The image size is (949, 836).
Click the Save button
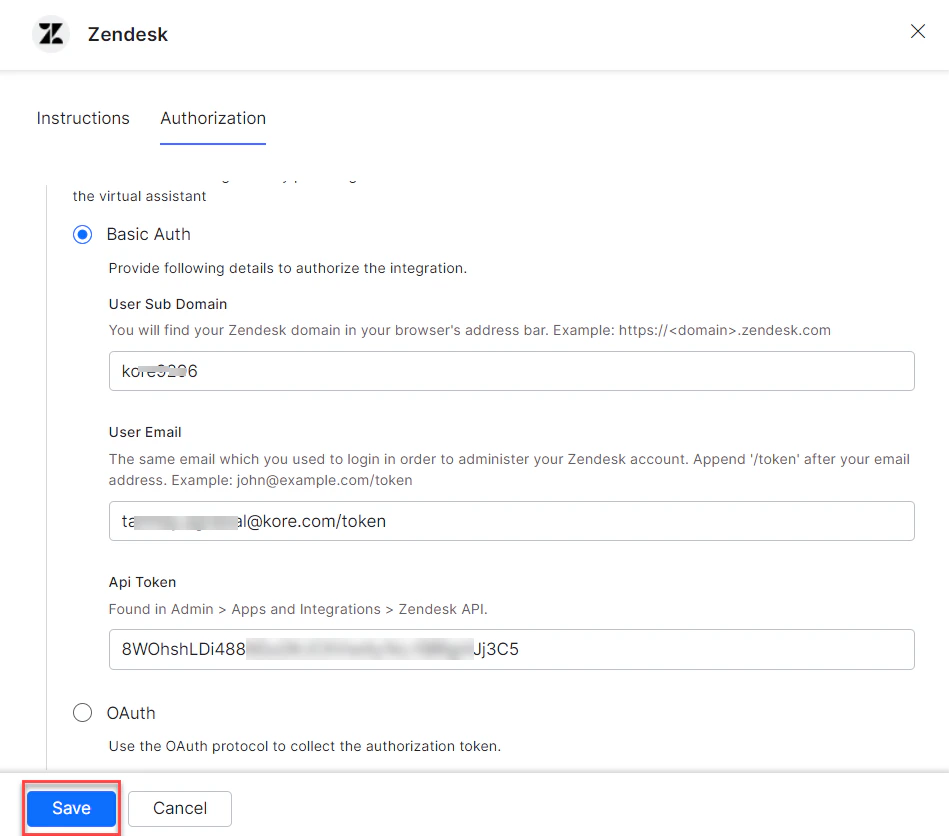(x=70, y=808)
